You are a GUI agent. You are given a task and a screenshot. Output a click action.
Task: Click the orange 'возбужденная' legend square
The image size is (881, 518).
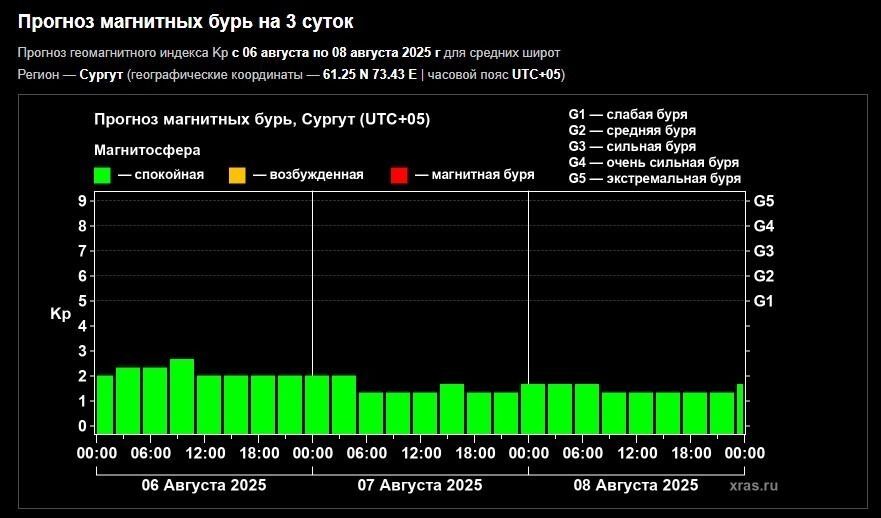[237, 176]
